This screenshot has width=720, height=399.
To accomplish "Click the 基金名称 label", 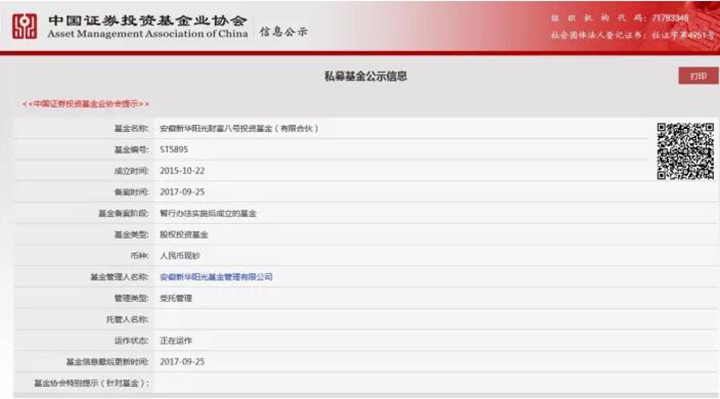I will (x=131, y=129).
